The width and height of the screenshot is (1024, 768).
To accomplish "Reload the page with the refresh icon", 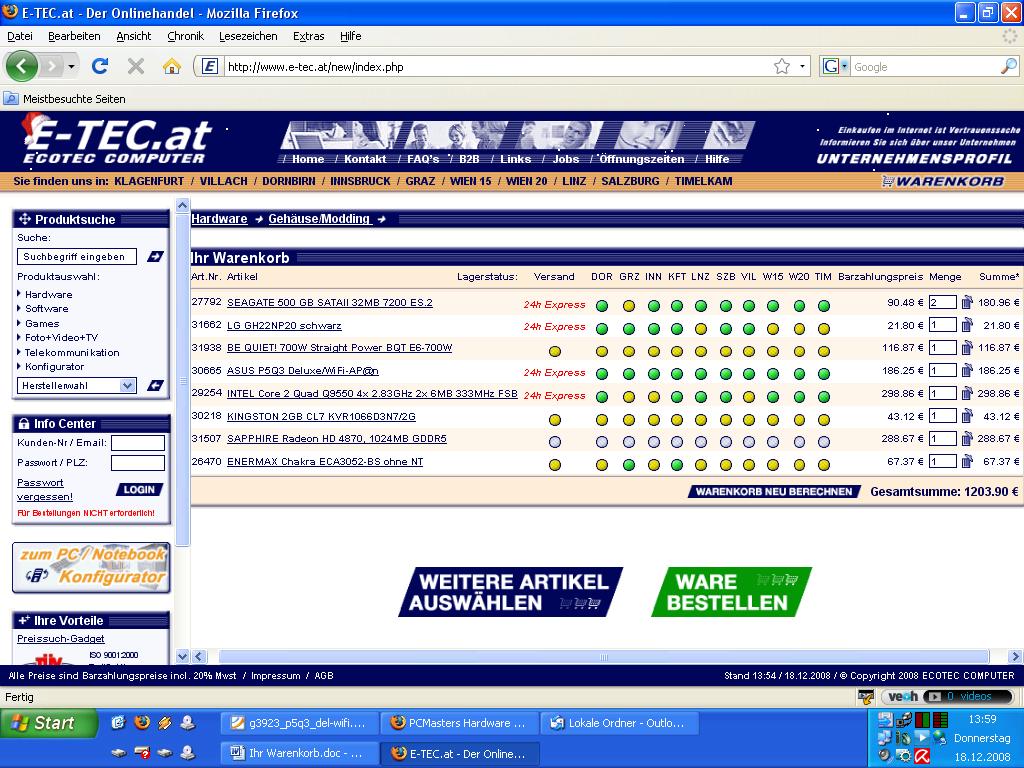I will tap(99, 66).
